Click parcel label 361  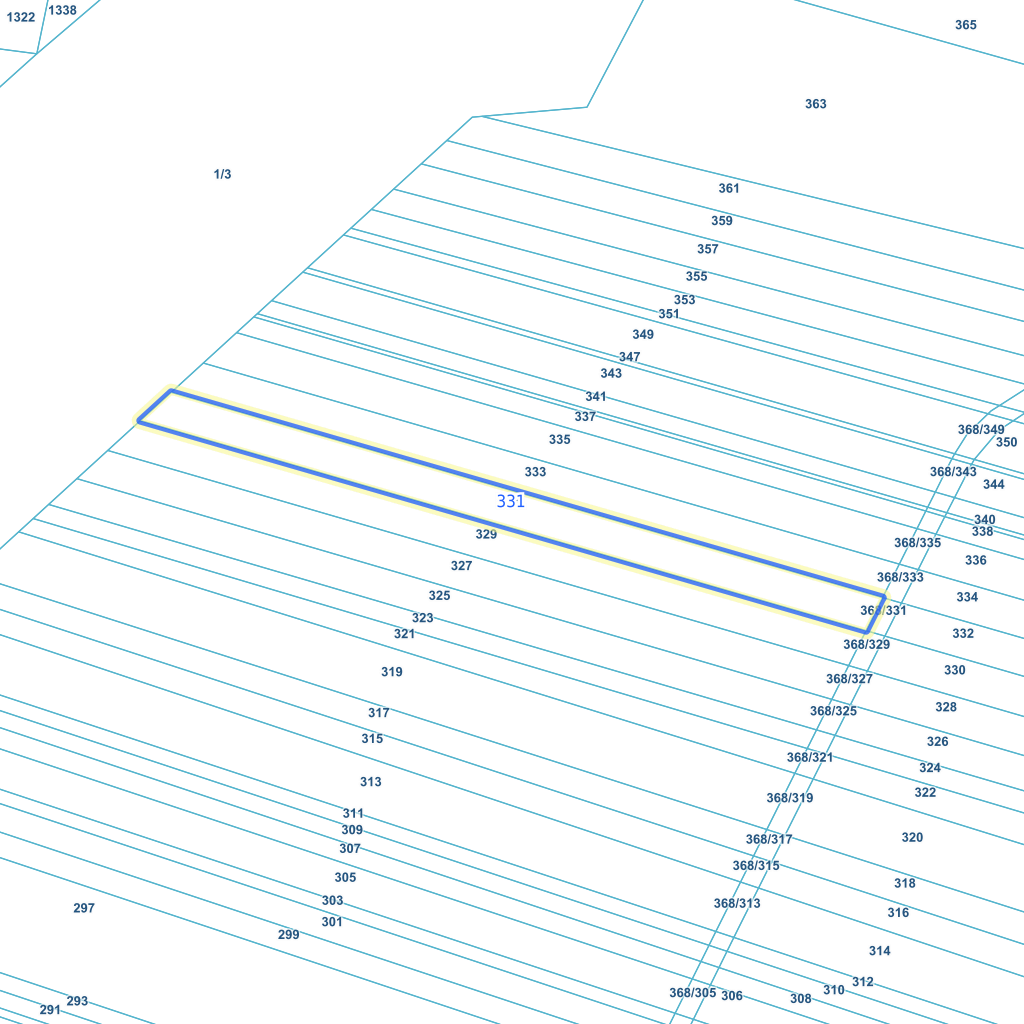(x=729, y=188)
